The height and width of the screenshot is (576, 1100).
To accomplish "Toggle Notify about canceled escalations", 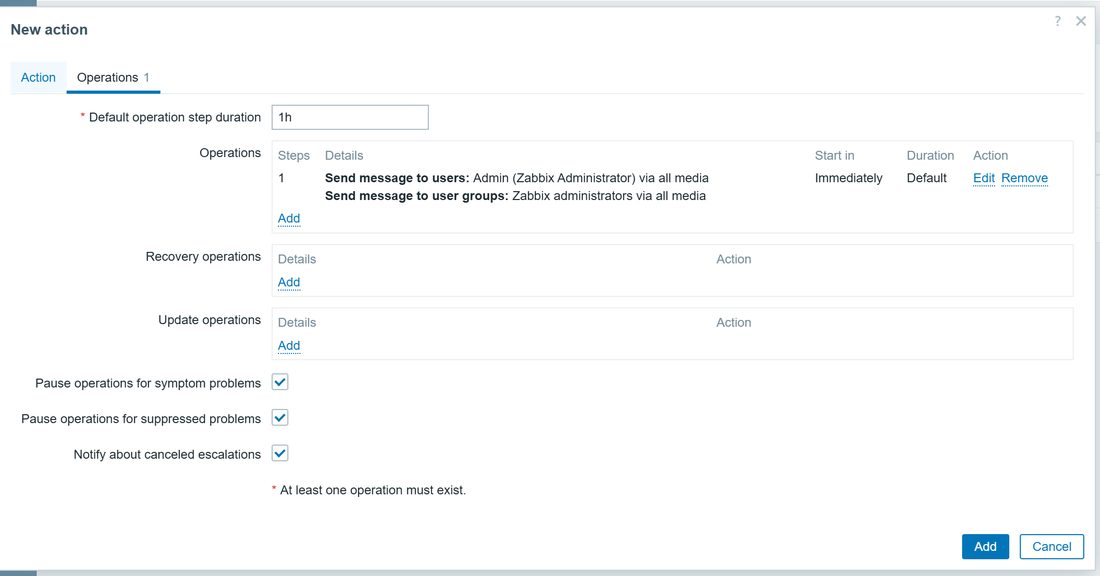I will 280,453.
